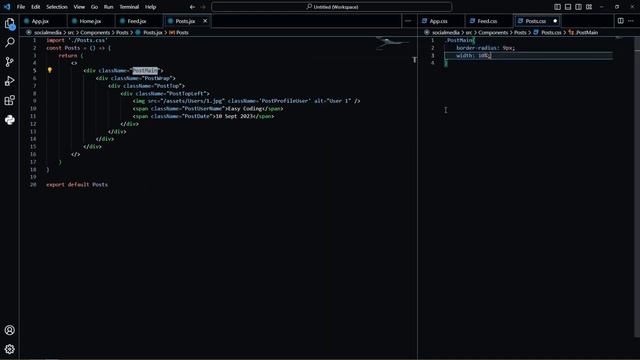The width and height of the screenshot is (640, 360).
Task: Click the Untitled (Workspace) command center search
Action: pos(331,7)
